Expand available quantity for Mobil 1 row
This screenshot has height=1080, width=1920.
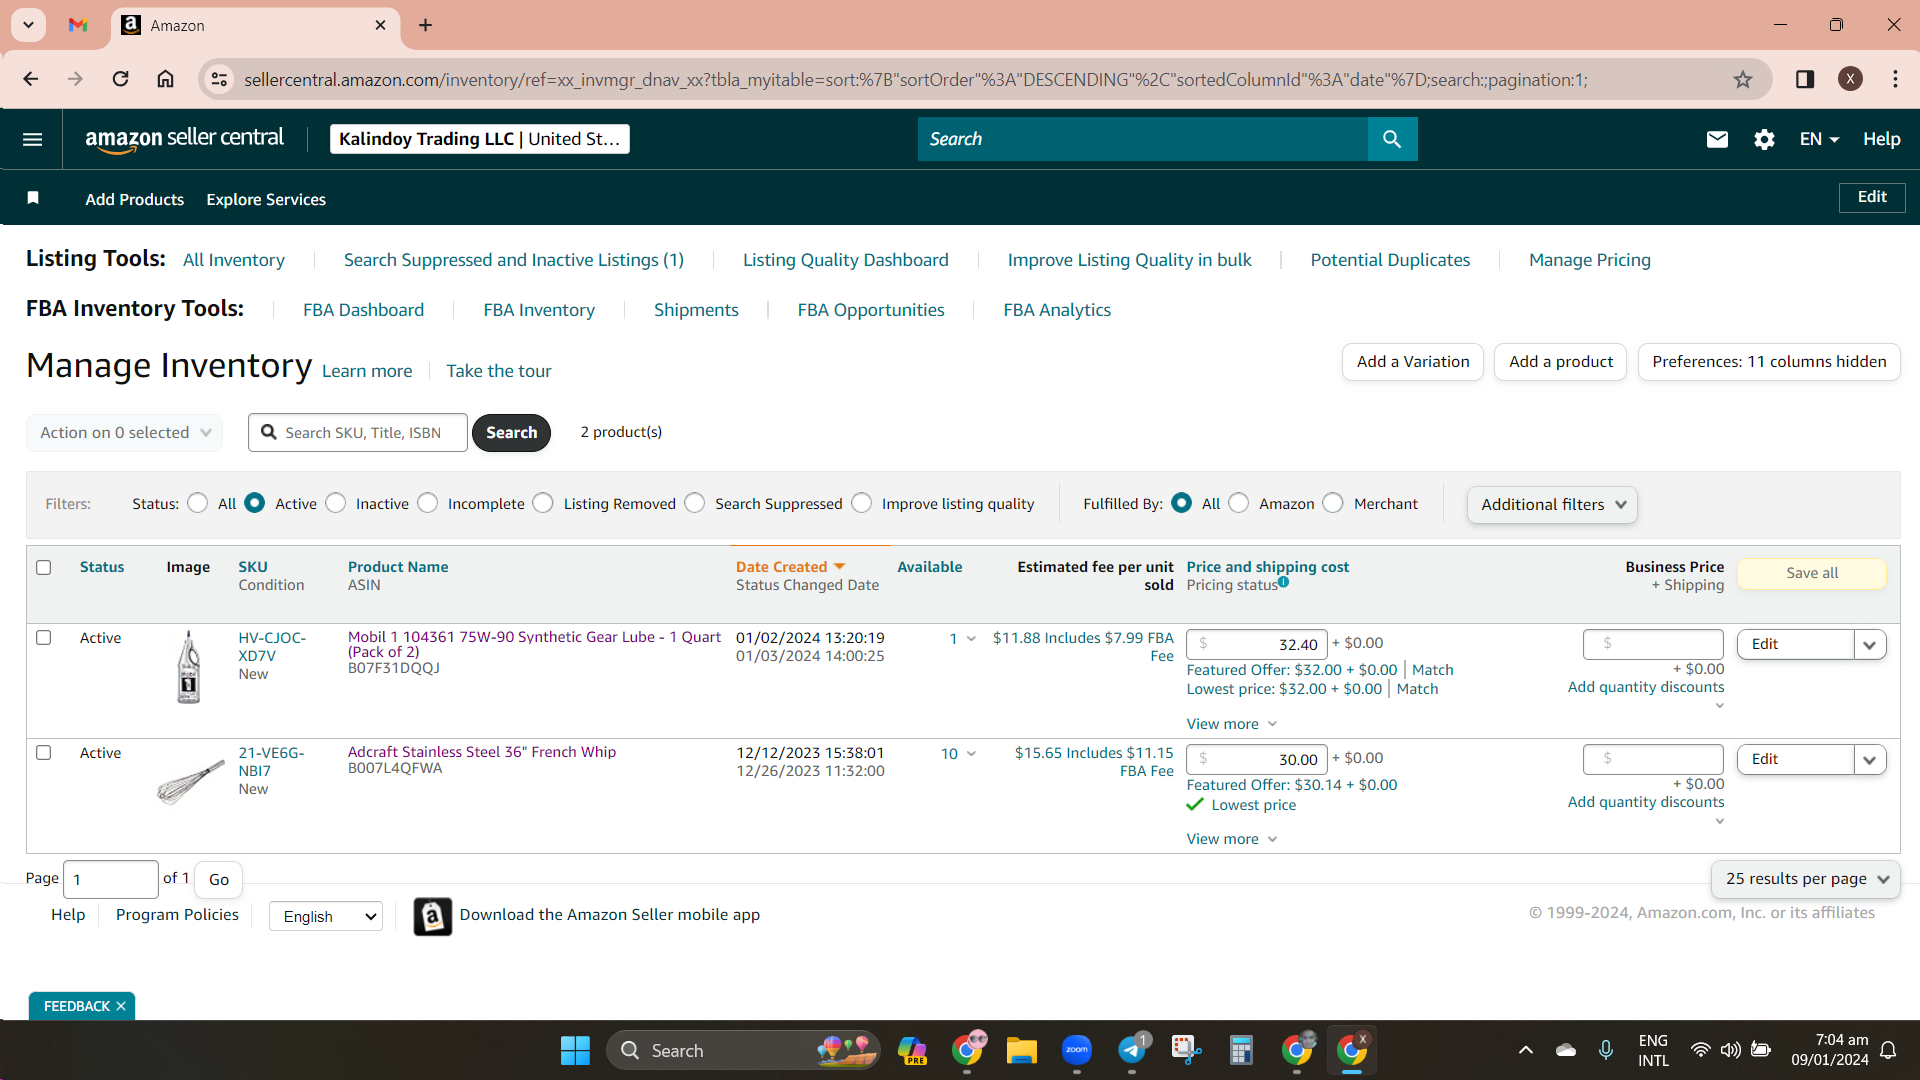tap(971, 639)
